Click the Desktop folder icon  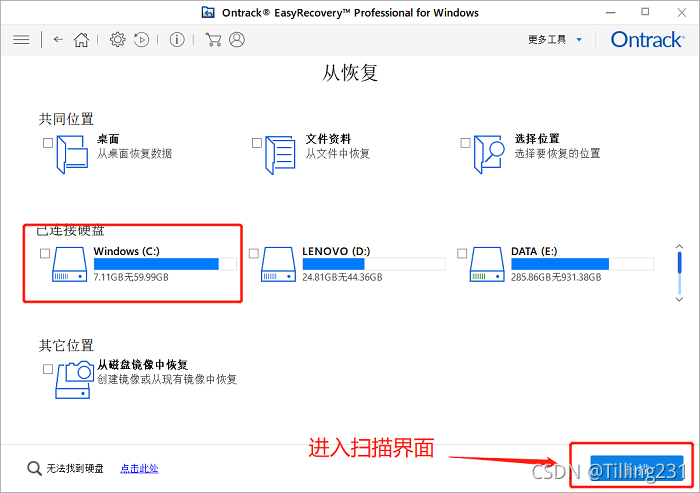(x=72, y=155)
